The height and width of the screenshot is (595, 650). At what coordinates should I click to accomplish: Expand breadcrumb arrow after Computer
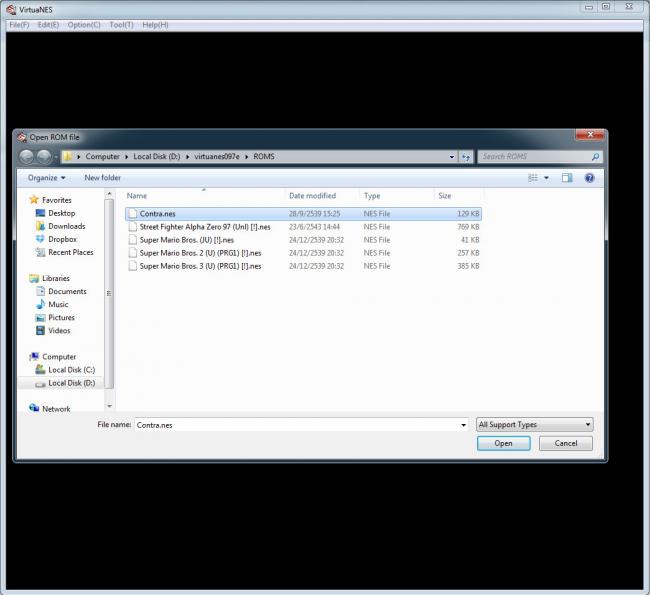[x=126, y=157]
